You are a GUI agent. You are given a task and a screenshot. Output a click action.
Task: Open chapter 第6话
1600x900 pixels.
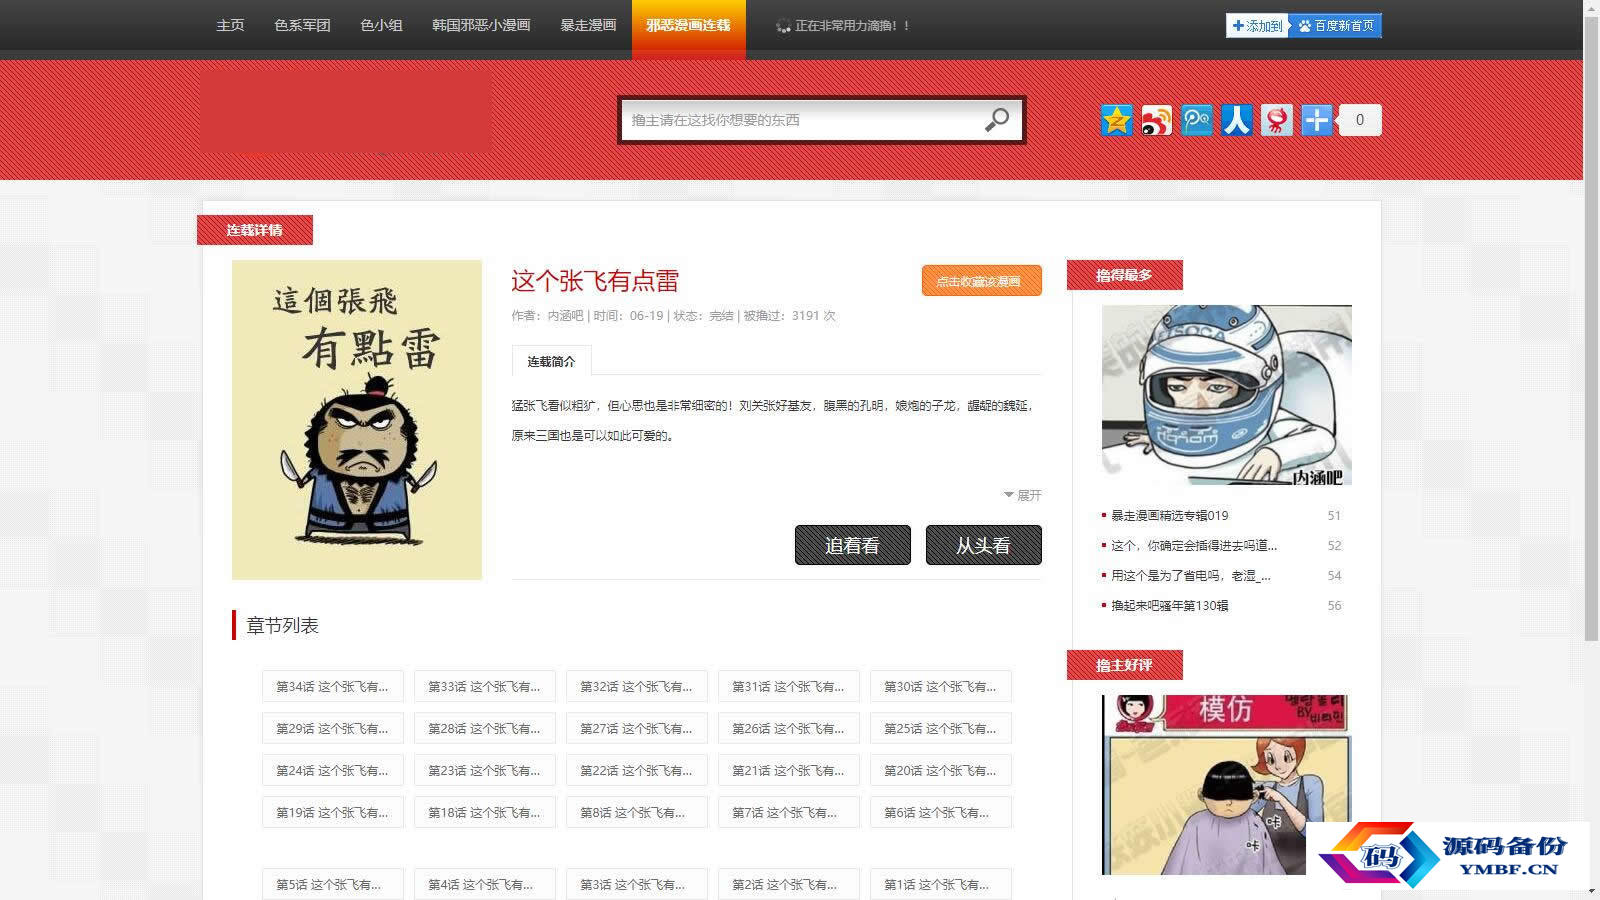[x=941, y=812]
